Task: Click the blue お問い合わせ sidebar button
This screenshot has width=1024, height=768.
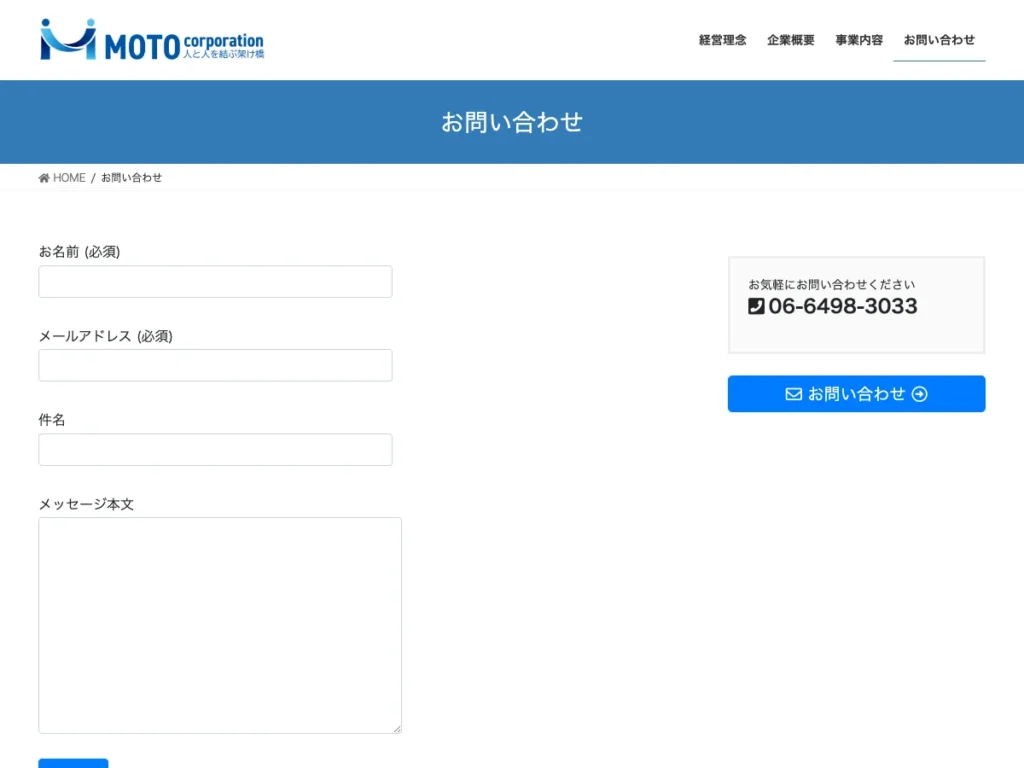Action: coord(856,394)
